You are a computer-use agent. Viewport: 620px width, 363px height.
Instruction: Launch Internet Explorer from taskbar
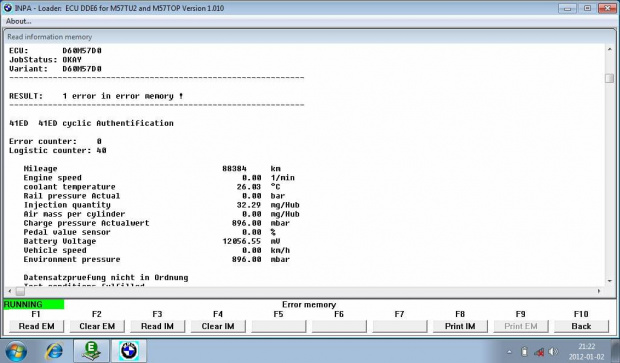tap(54, 351)
